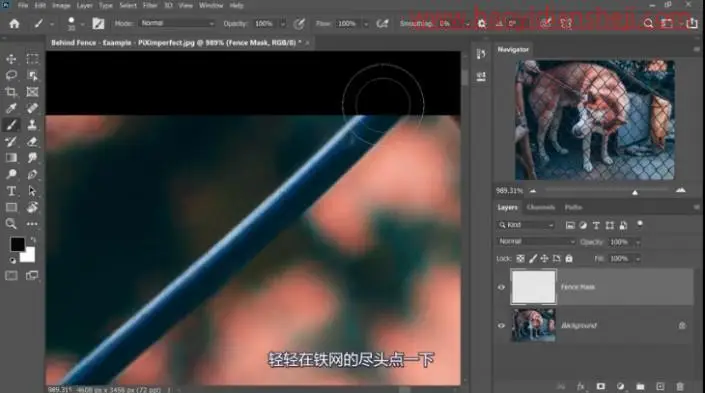Select the Type tool
This screenshot has height=393, width=705.
11,191
